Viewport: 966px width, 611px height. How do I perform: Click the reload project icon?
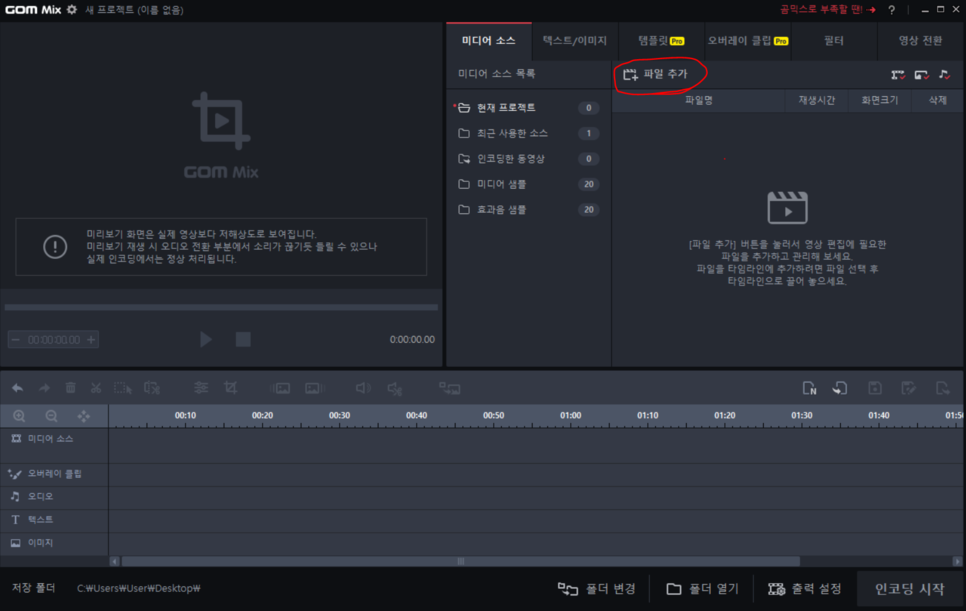tap(840, 388)
